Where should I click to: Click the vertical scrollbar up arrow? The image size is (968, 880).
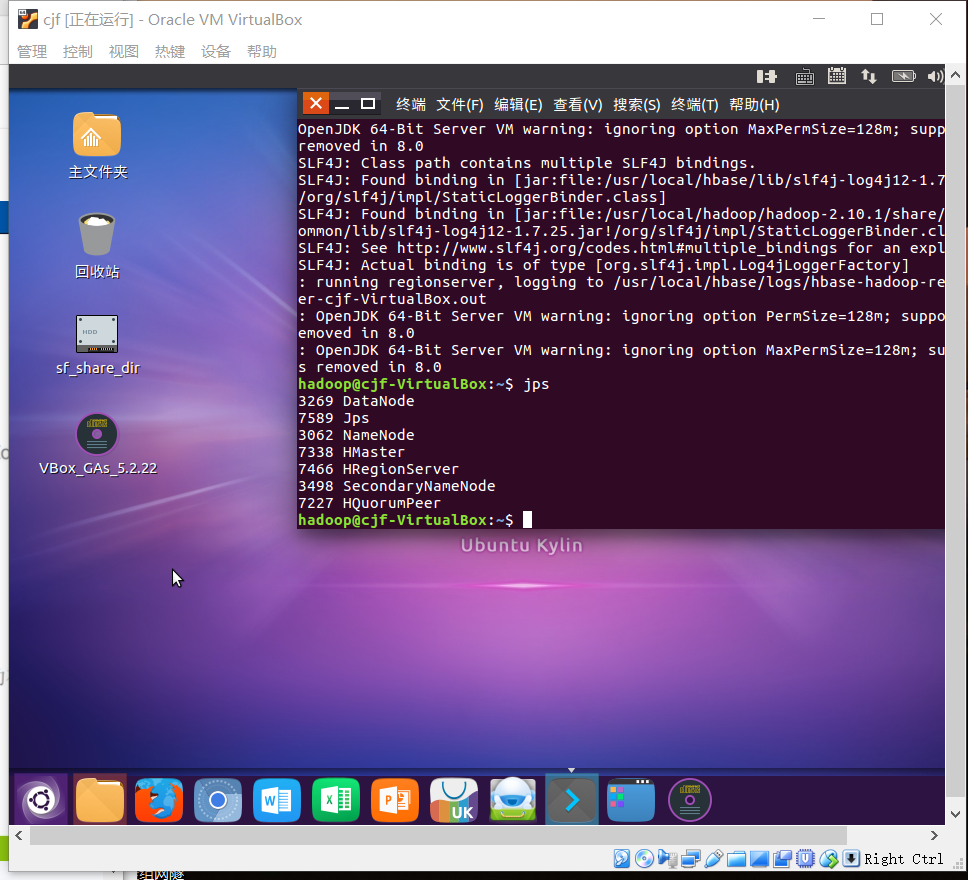click(x=955, y=75)
